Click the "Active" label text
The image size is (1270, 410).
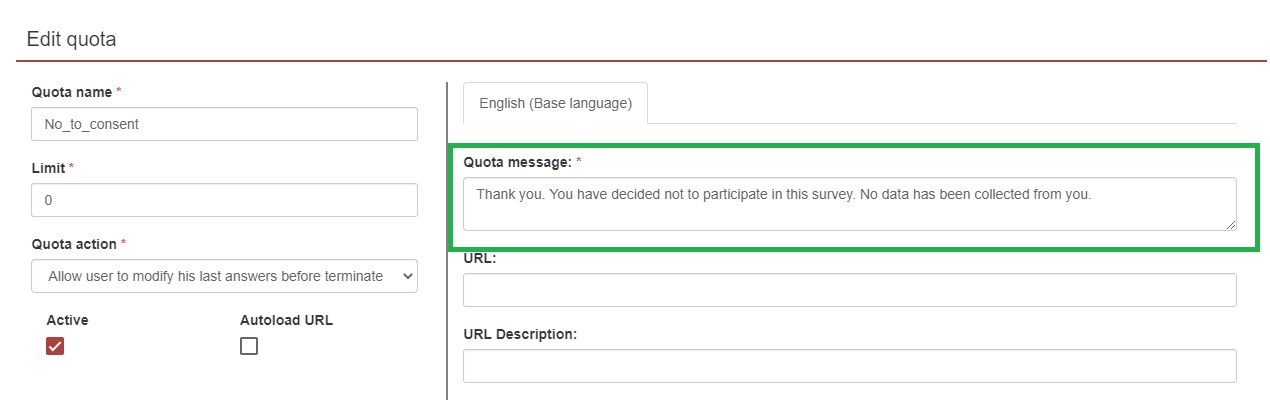pos(67,320)
